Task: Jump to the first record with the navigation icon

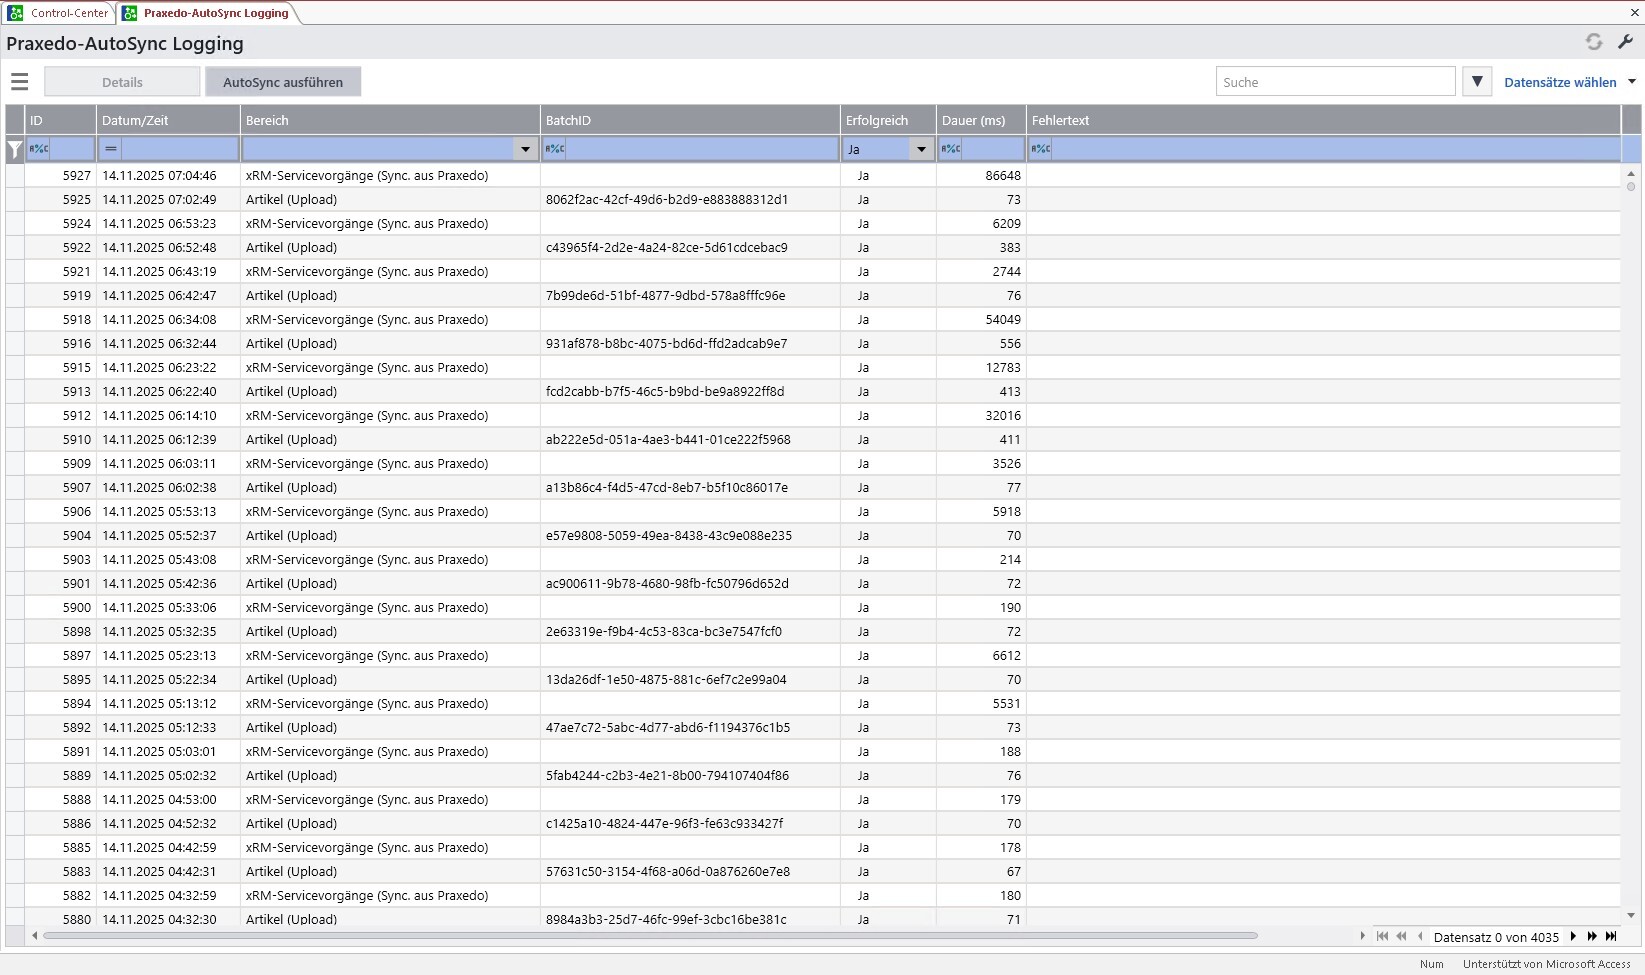Action: tap(1381, 937)
